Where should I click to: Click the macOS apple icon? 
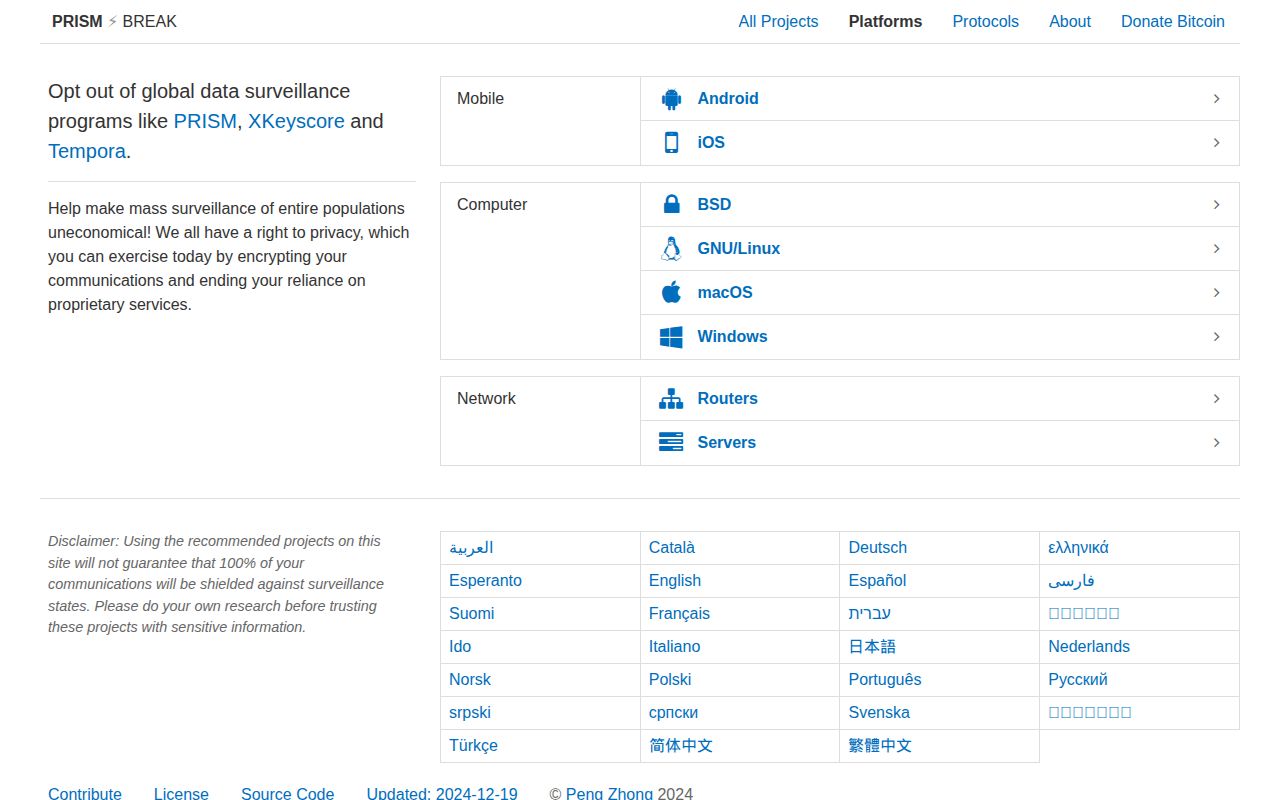[671, 293]
